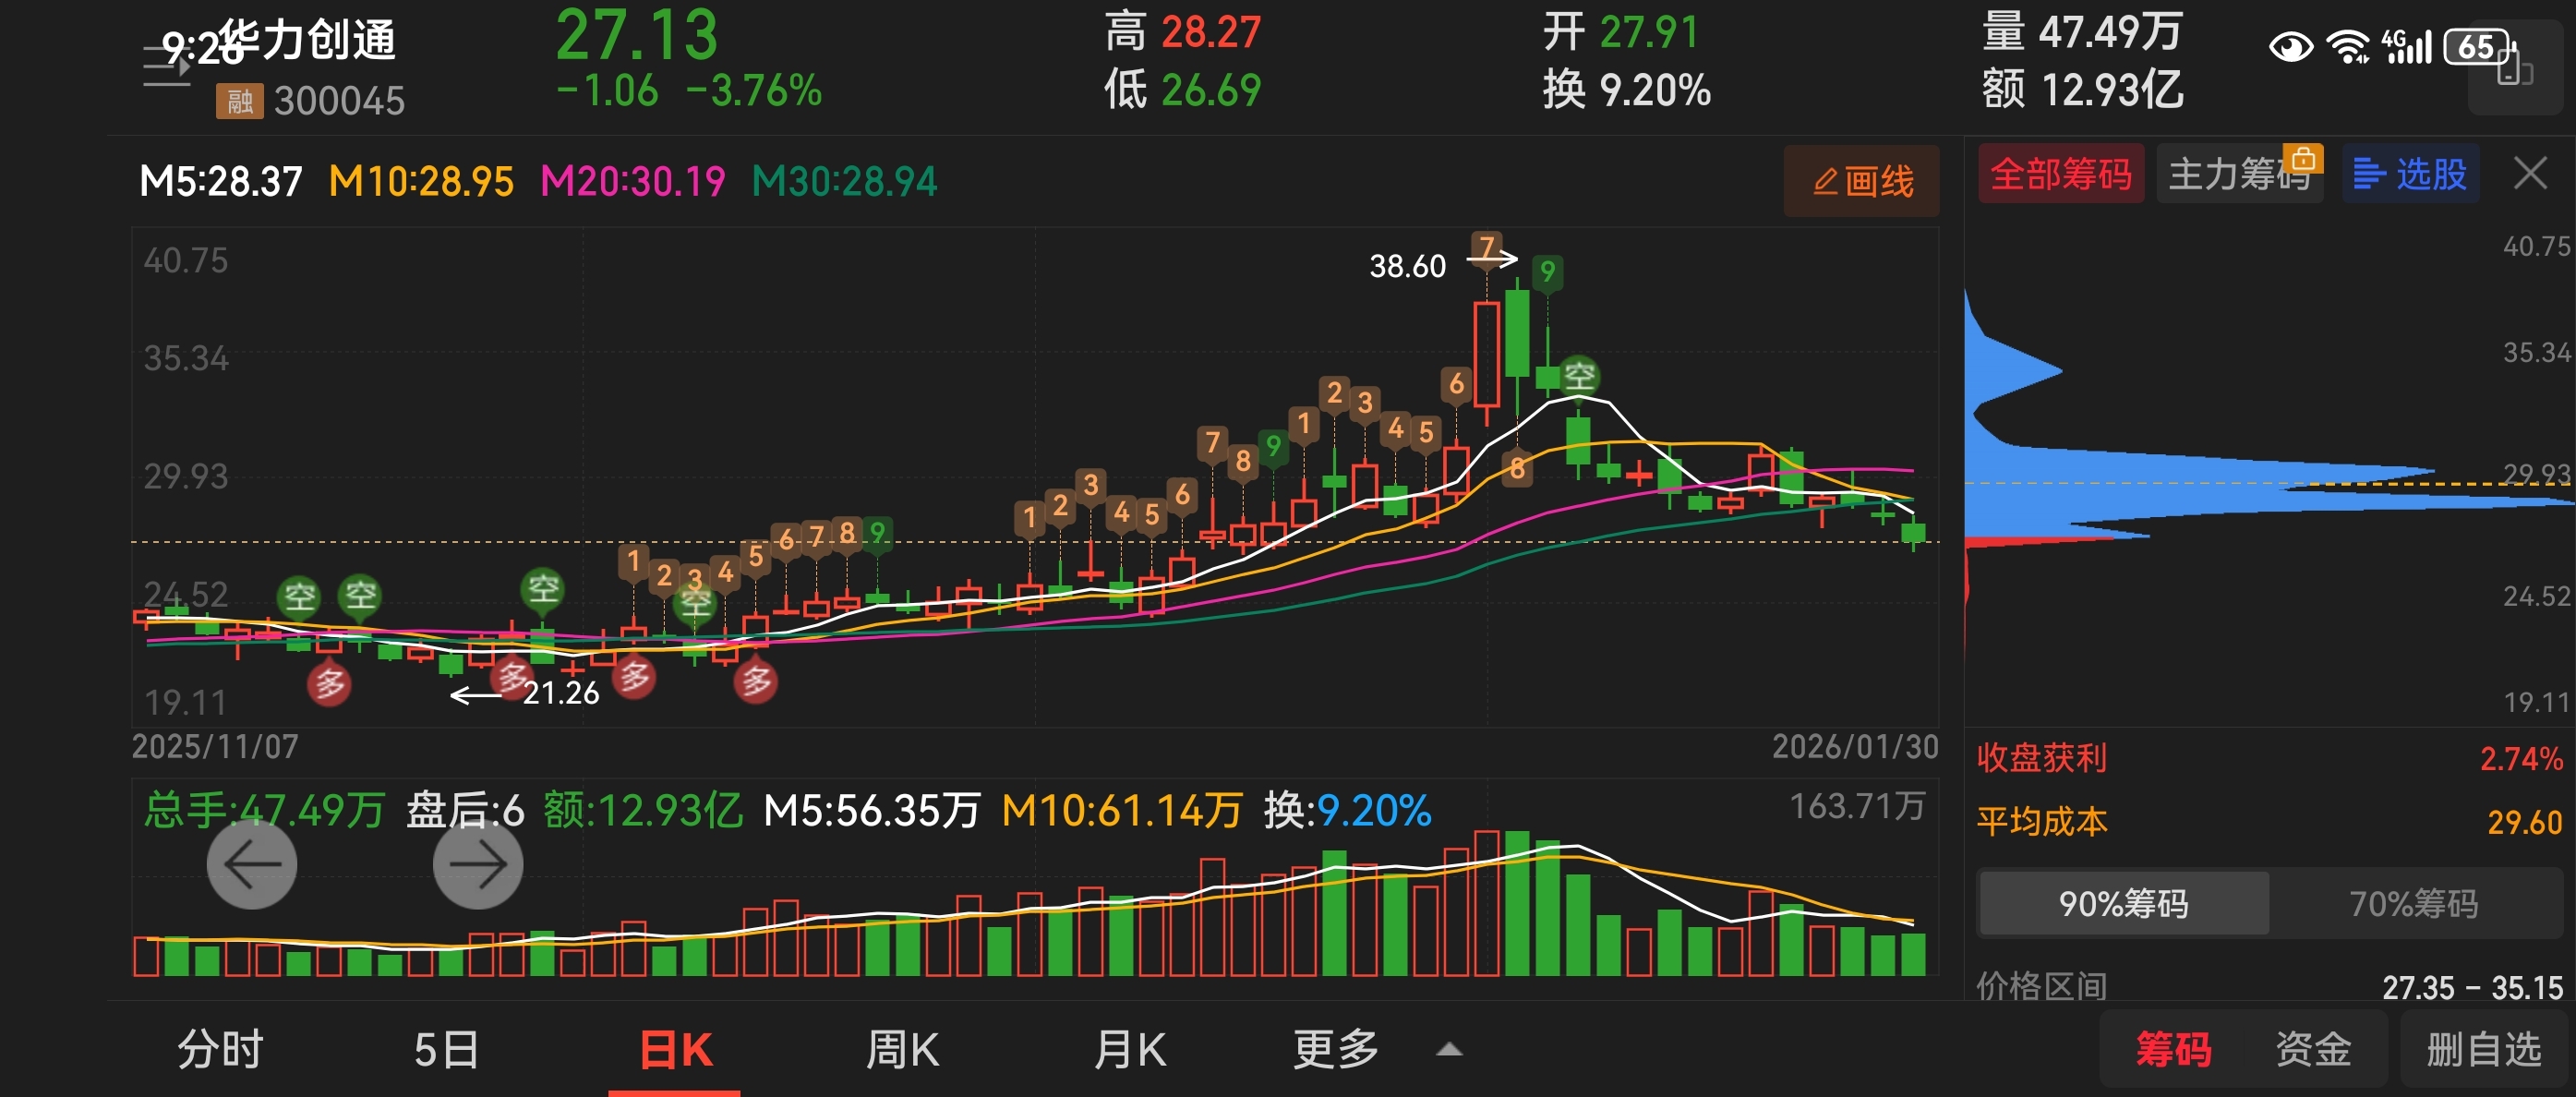2576x1097 pixels.
Task: Switch to the 周K tab
Action: pos(901,1050)
